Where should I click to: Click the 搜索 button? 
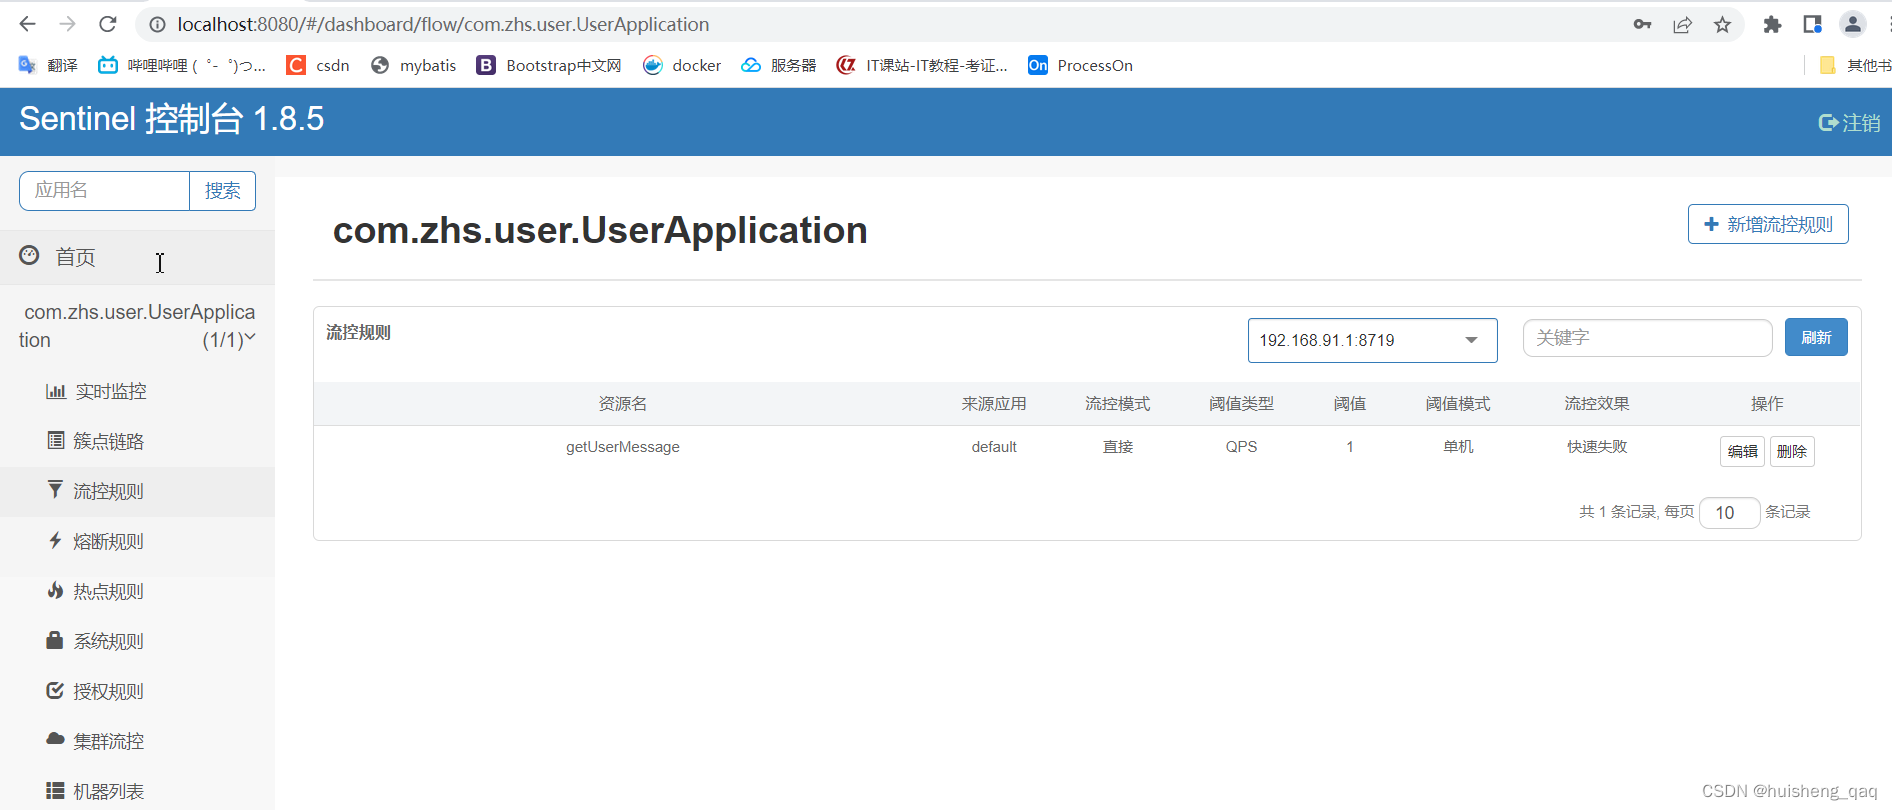[x=222, y=191]
